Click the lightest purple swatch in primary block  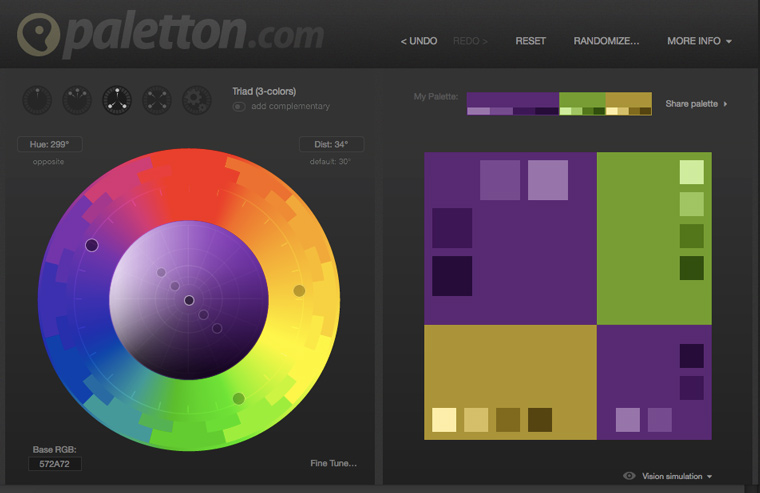click(548, 180)
